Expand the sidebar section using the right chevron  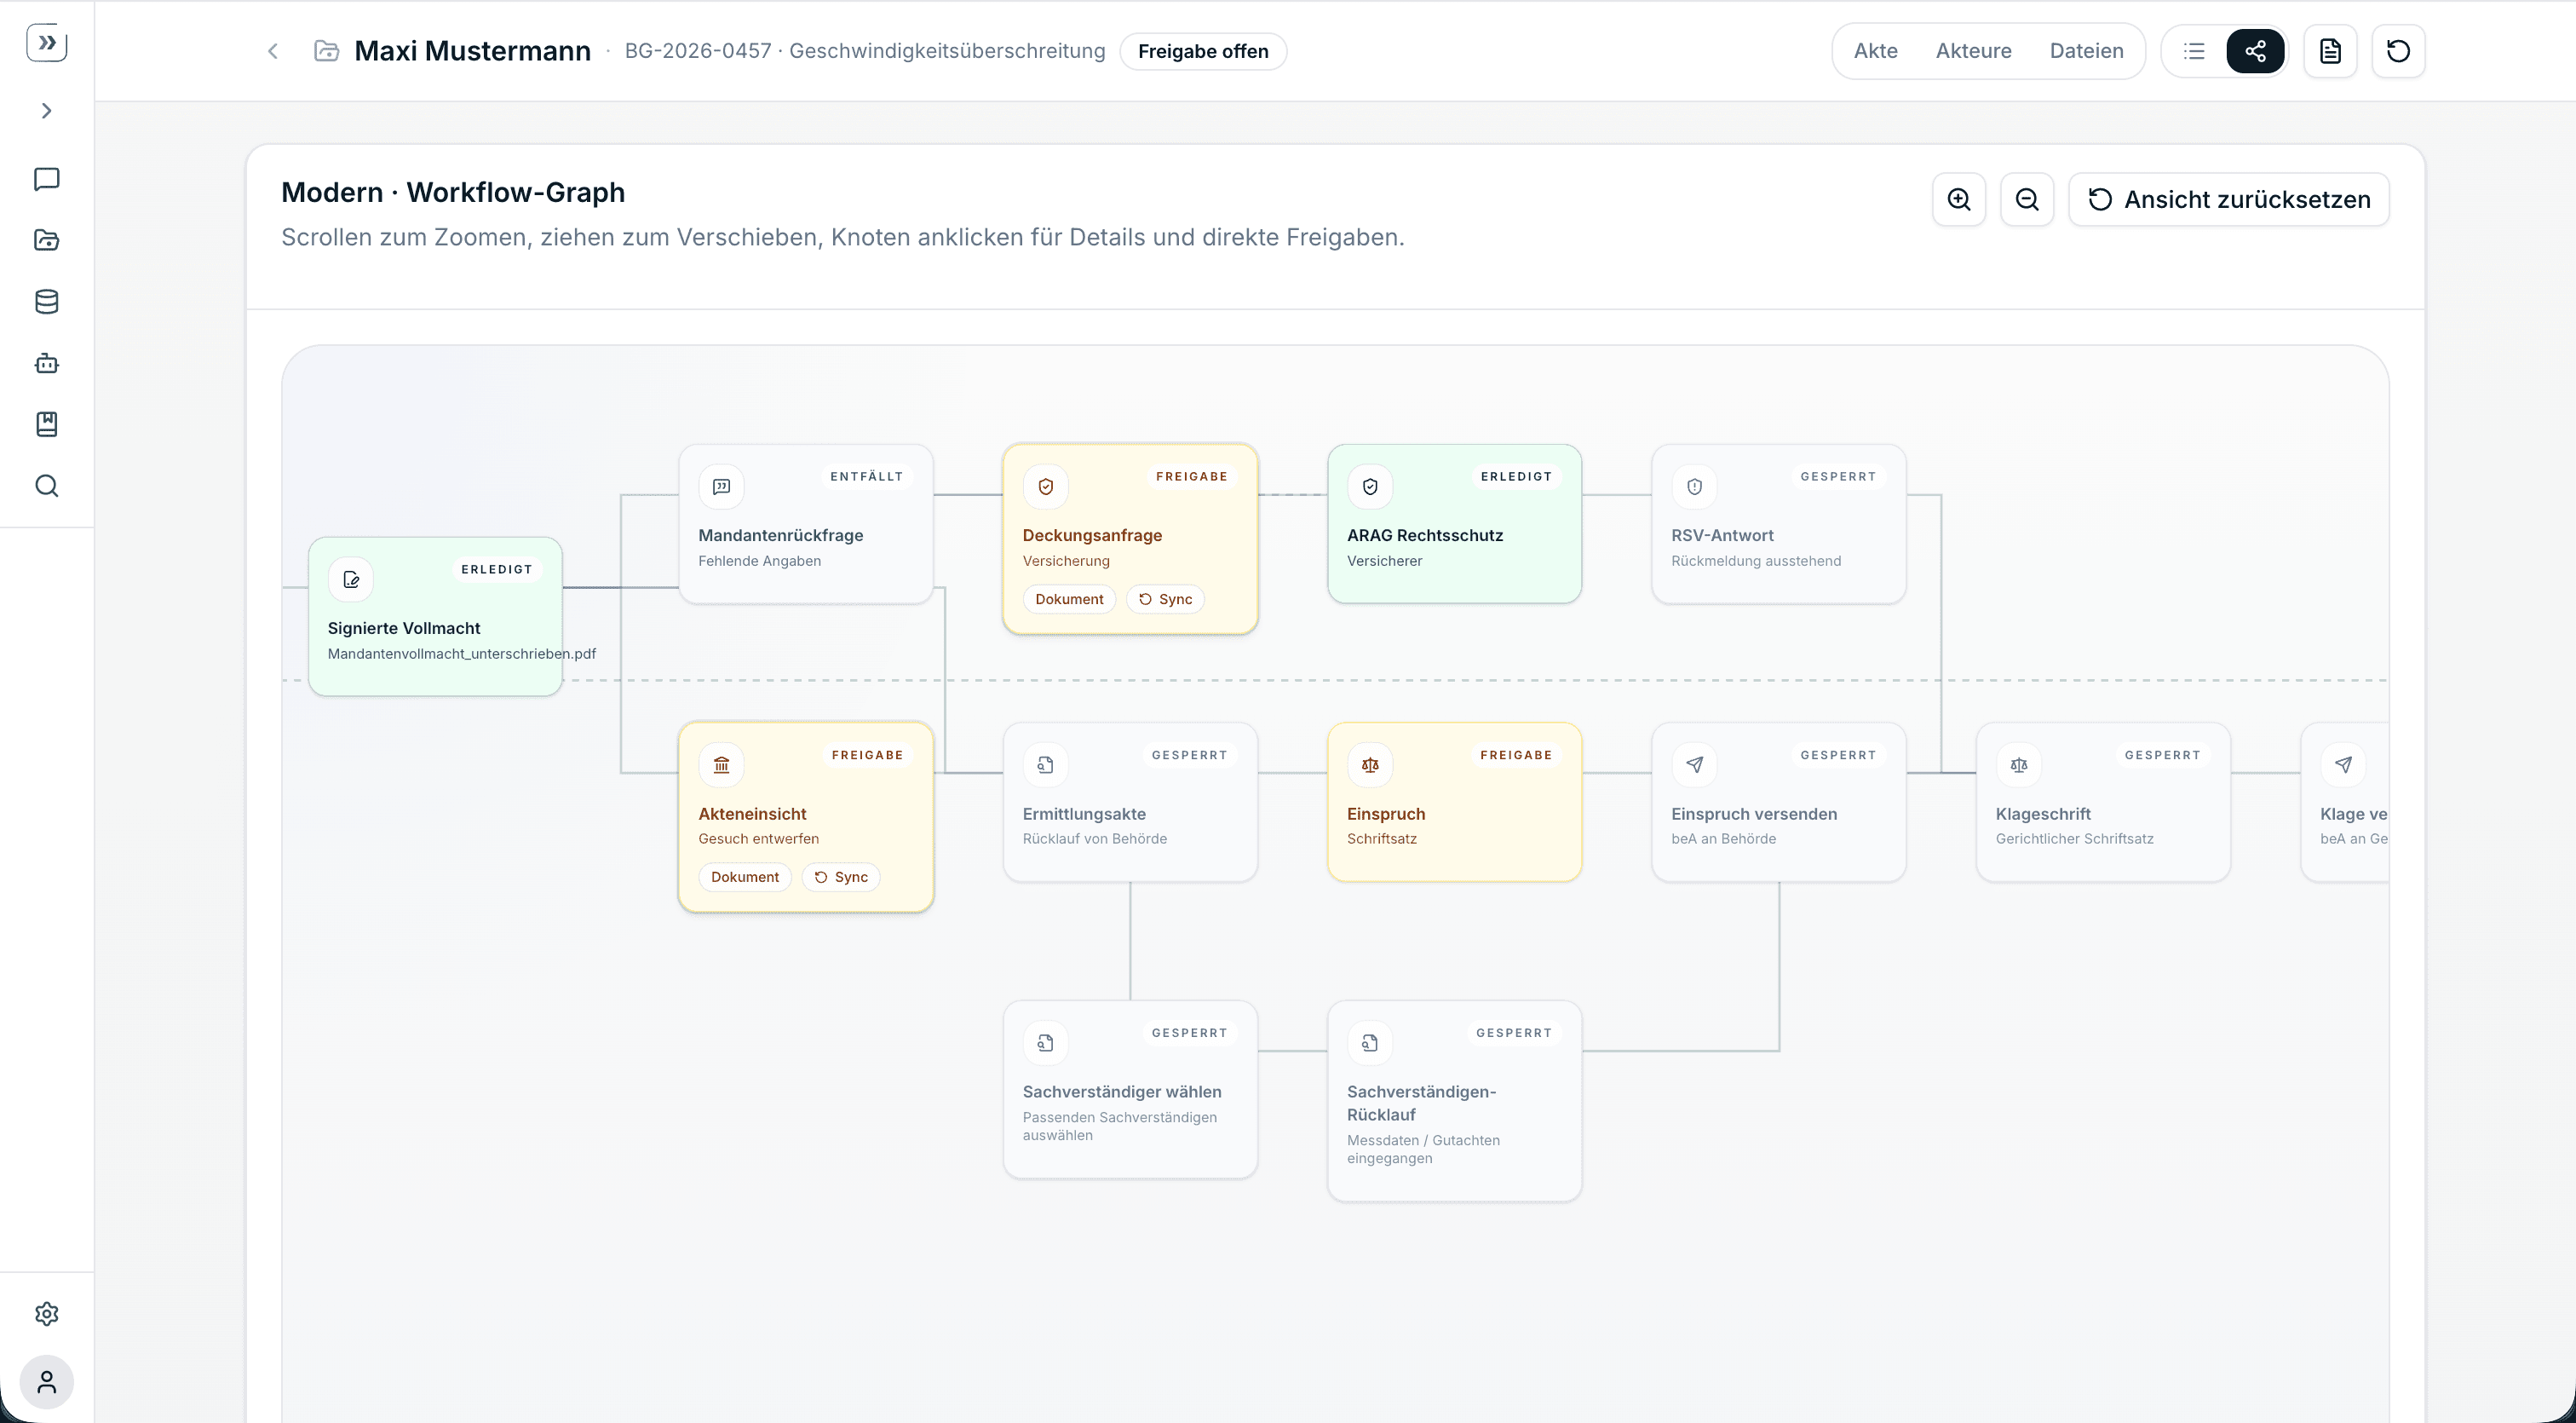[46, 111]
